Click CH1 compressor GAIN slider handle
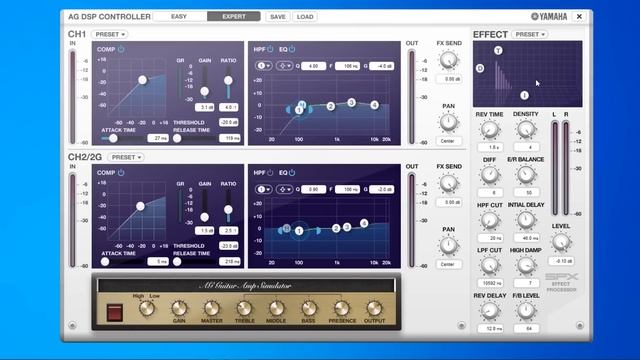 tap(204, 91)
